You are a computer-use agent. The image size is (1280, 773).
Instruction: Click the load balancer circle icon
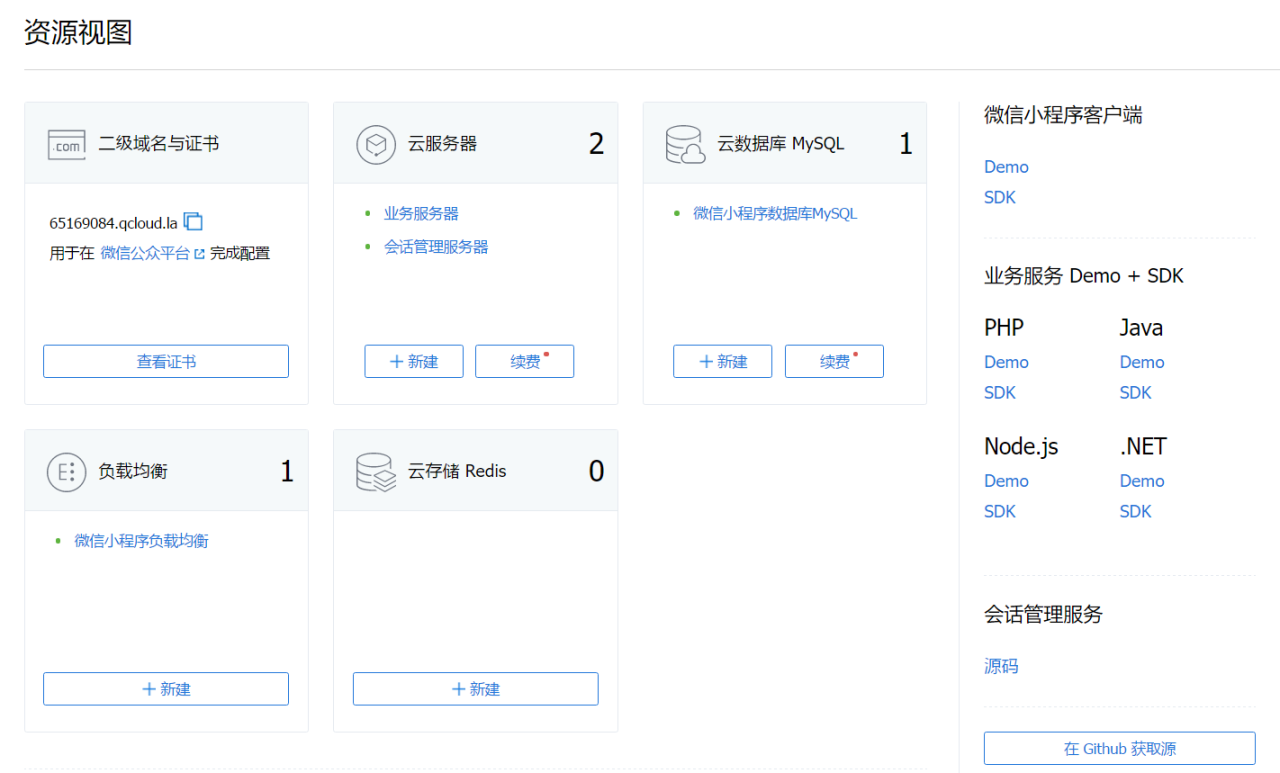point(67,472)
